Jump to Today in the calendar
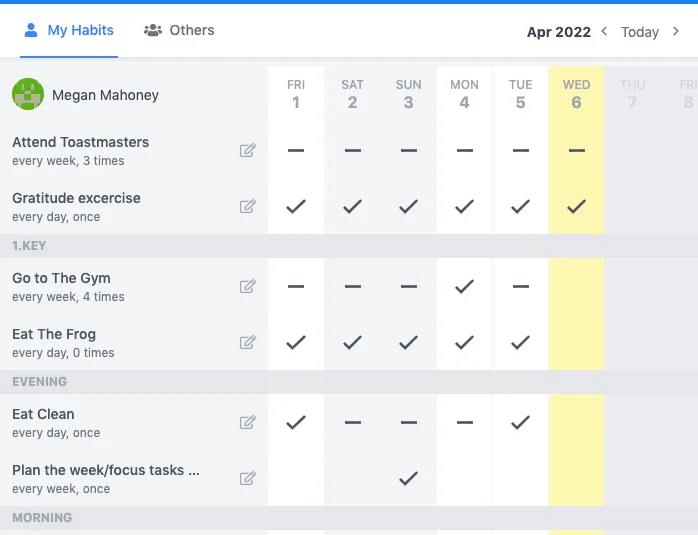This screenshot has width=698, height=535. 640,32
